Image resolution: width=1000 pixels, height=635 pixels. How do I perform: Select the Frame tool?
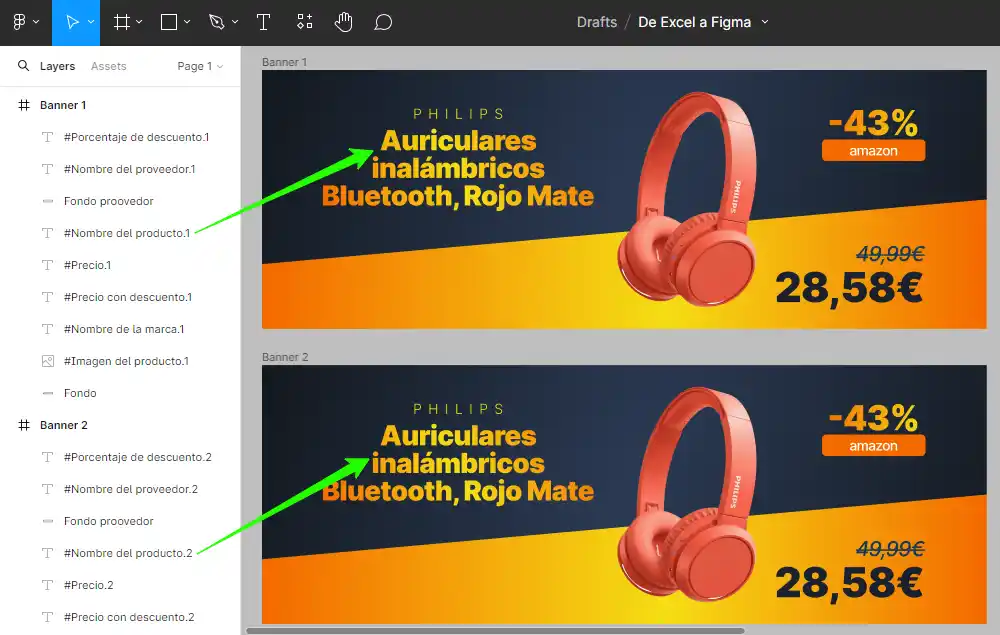click(121, 22)
